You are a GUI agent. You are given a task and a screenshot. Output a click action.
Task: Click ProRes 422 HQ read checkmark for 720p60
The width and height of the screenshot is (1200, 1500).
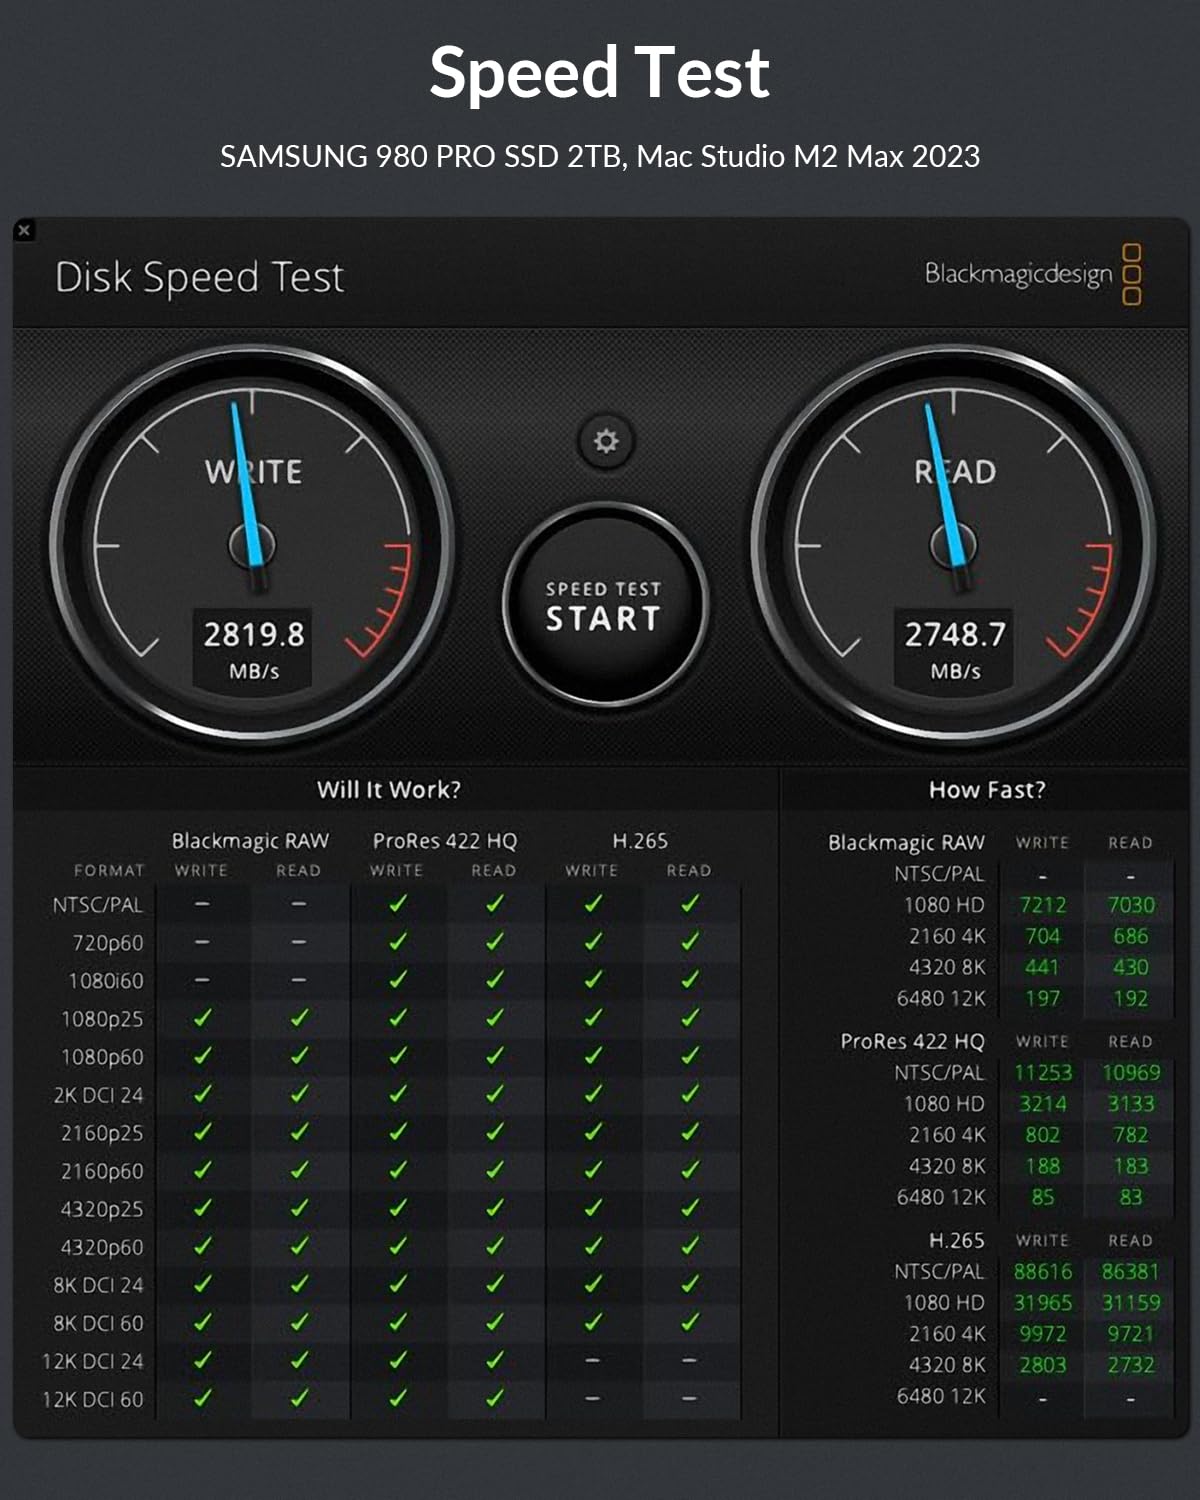494,942
